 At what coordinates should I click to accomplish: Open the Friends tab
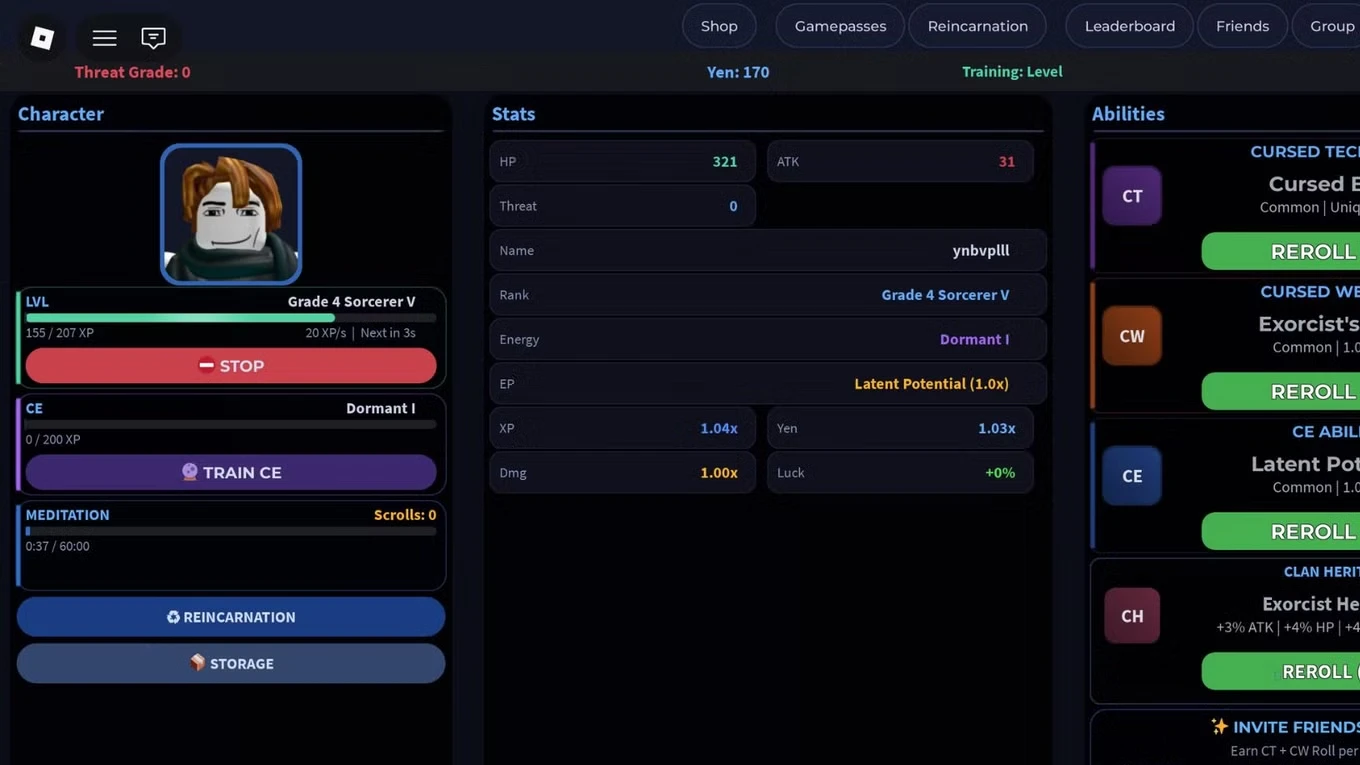click(x=1242, y=26)
